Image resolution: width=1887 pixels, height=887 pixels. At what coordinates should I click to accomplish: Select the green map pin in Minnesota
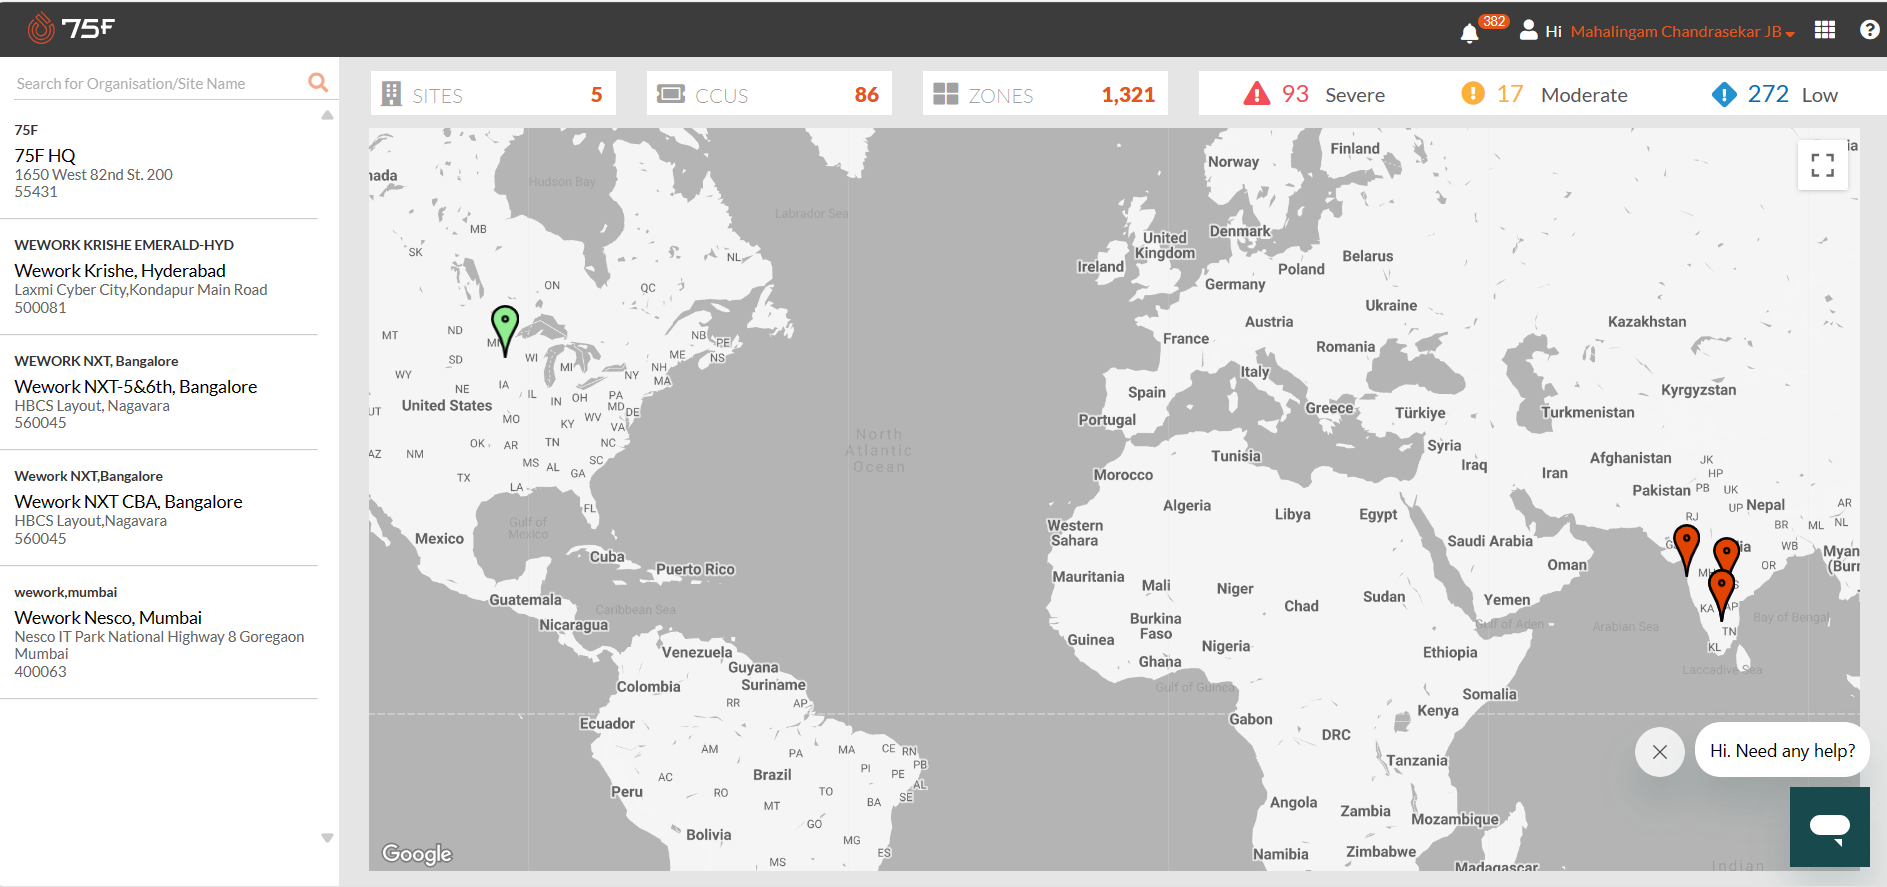505,330
